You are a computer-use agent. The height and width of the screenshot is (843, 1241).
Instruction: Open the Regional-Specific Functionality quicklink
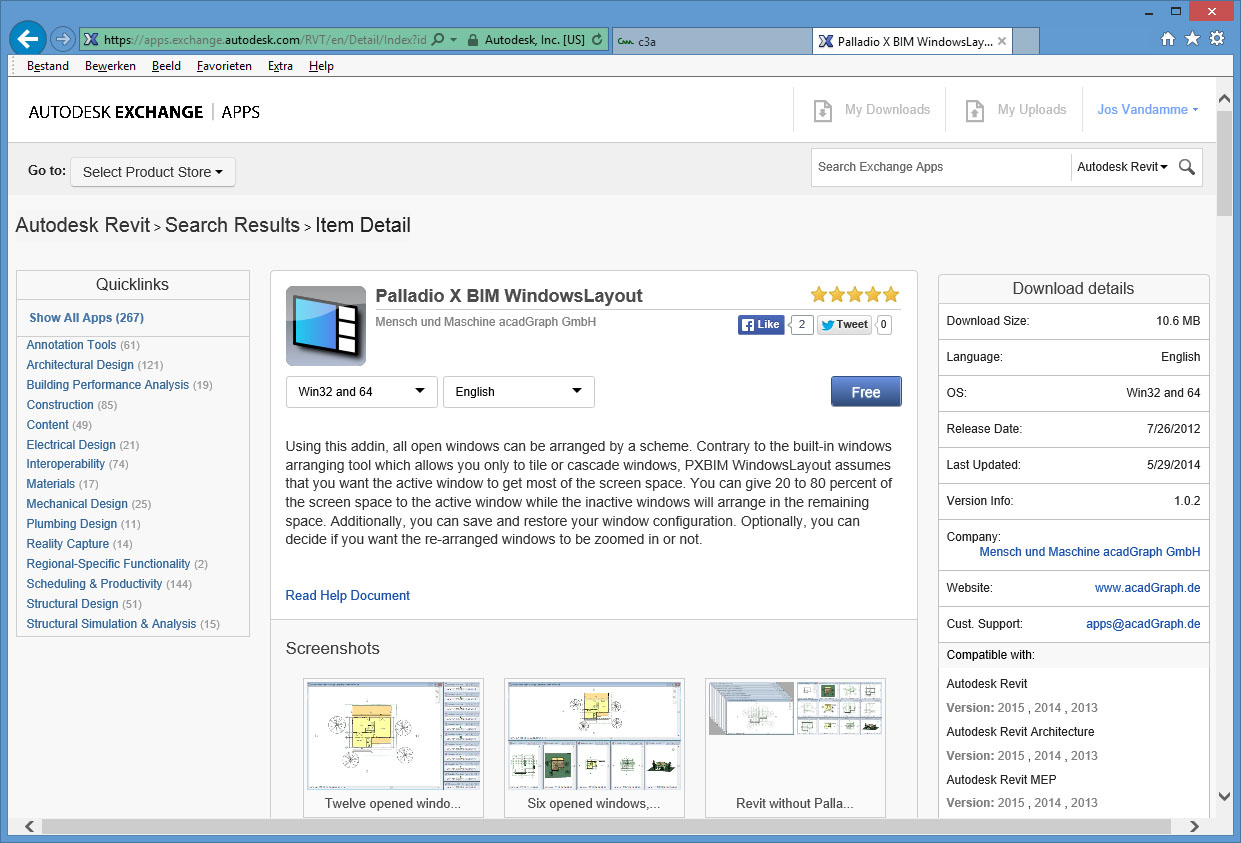point(108,564)
